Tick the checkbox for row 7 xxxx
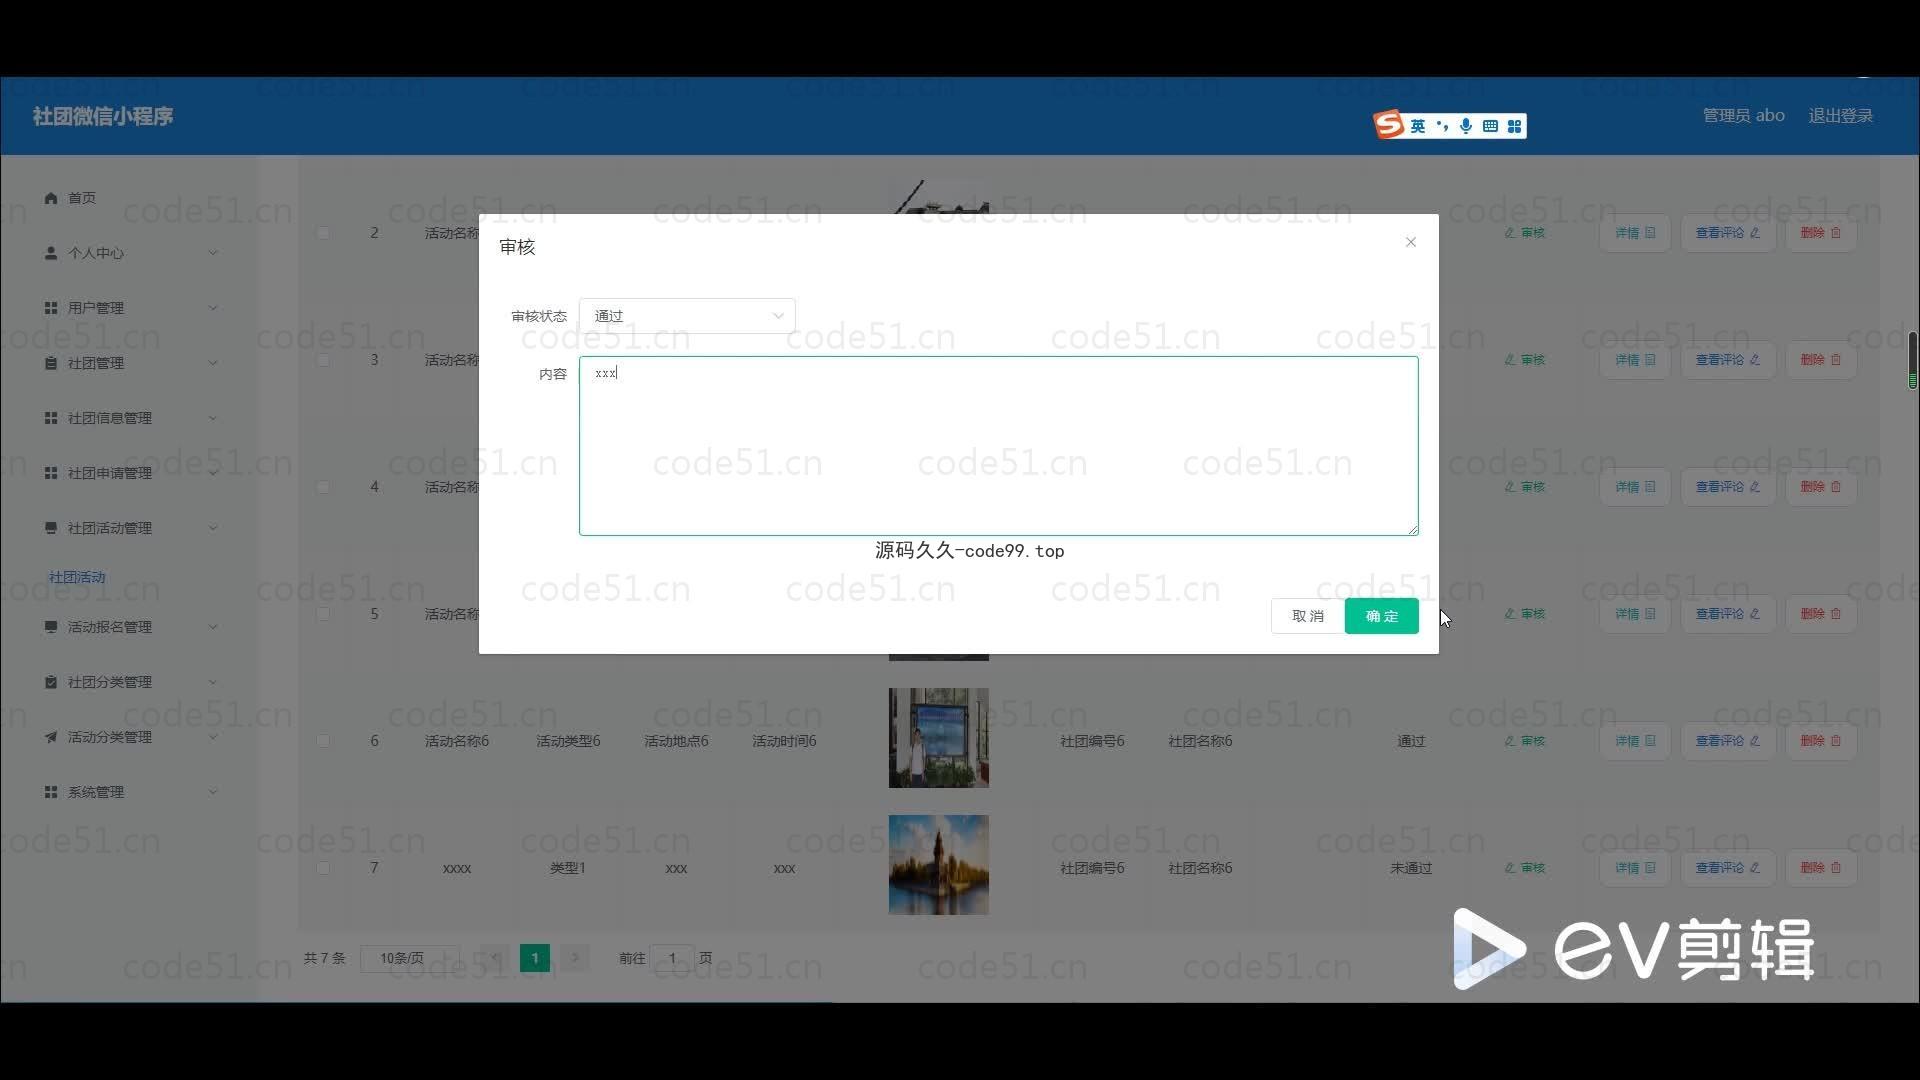Viewport: 1920px width, 1080px height. pos(323,868)
